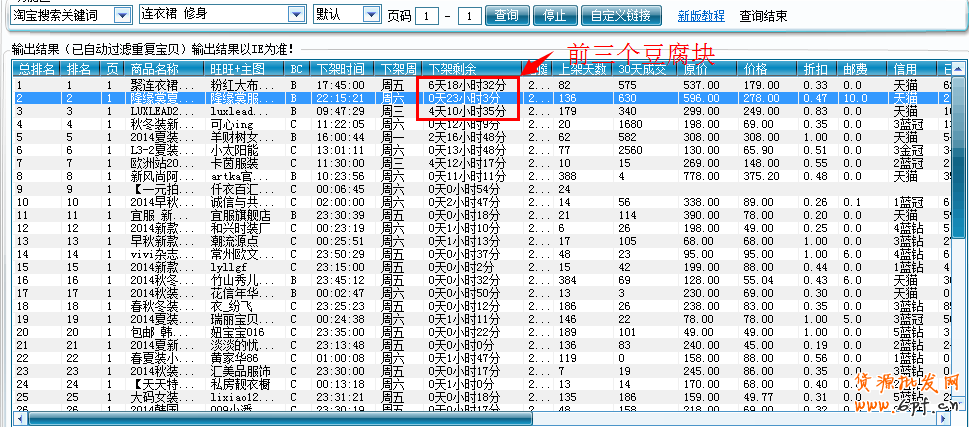Screen dimensions: 969x427
Task: Click the horizontal scrollbar left arrow
Action: (x=20, y=418)
